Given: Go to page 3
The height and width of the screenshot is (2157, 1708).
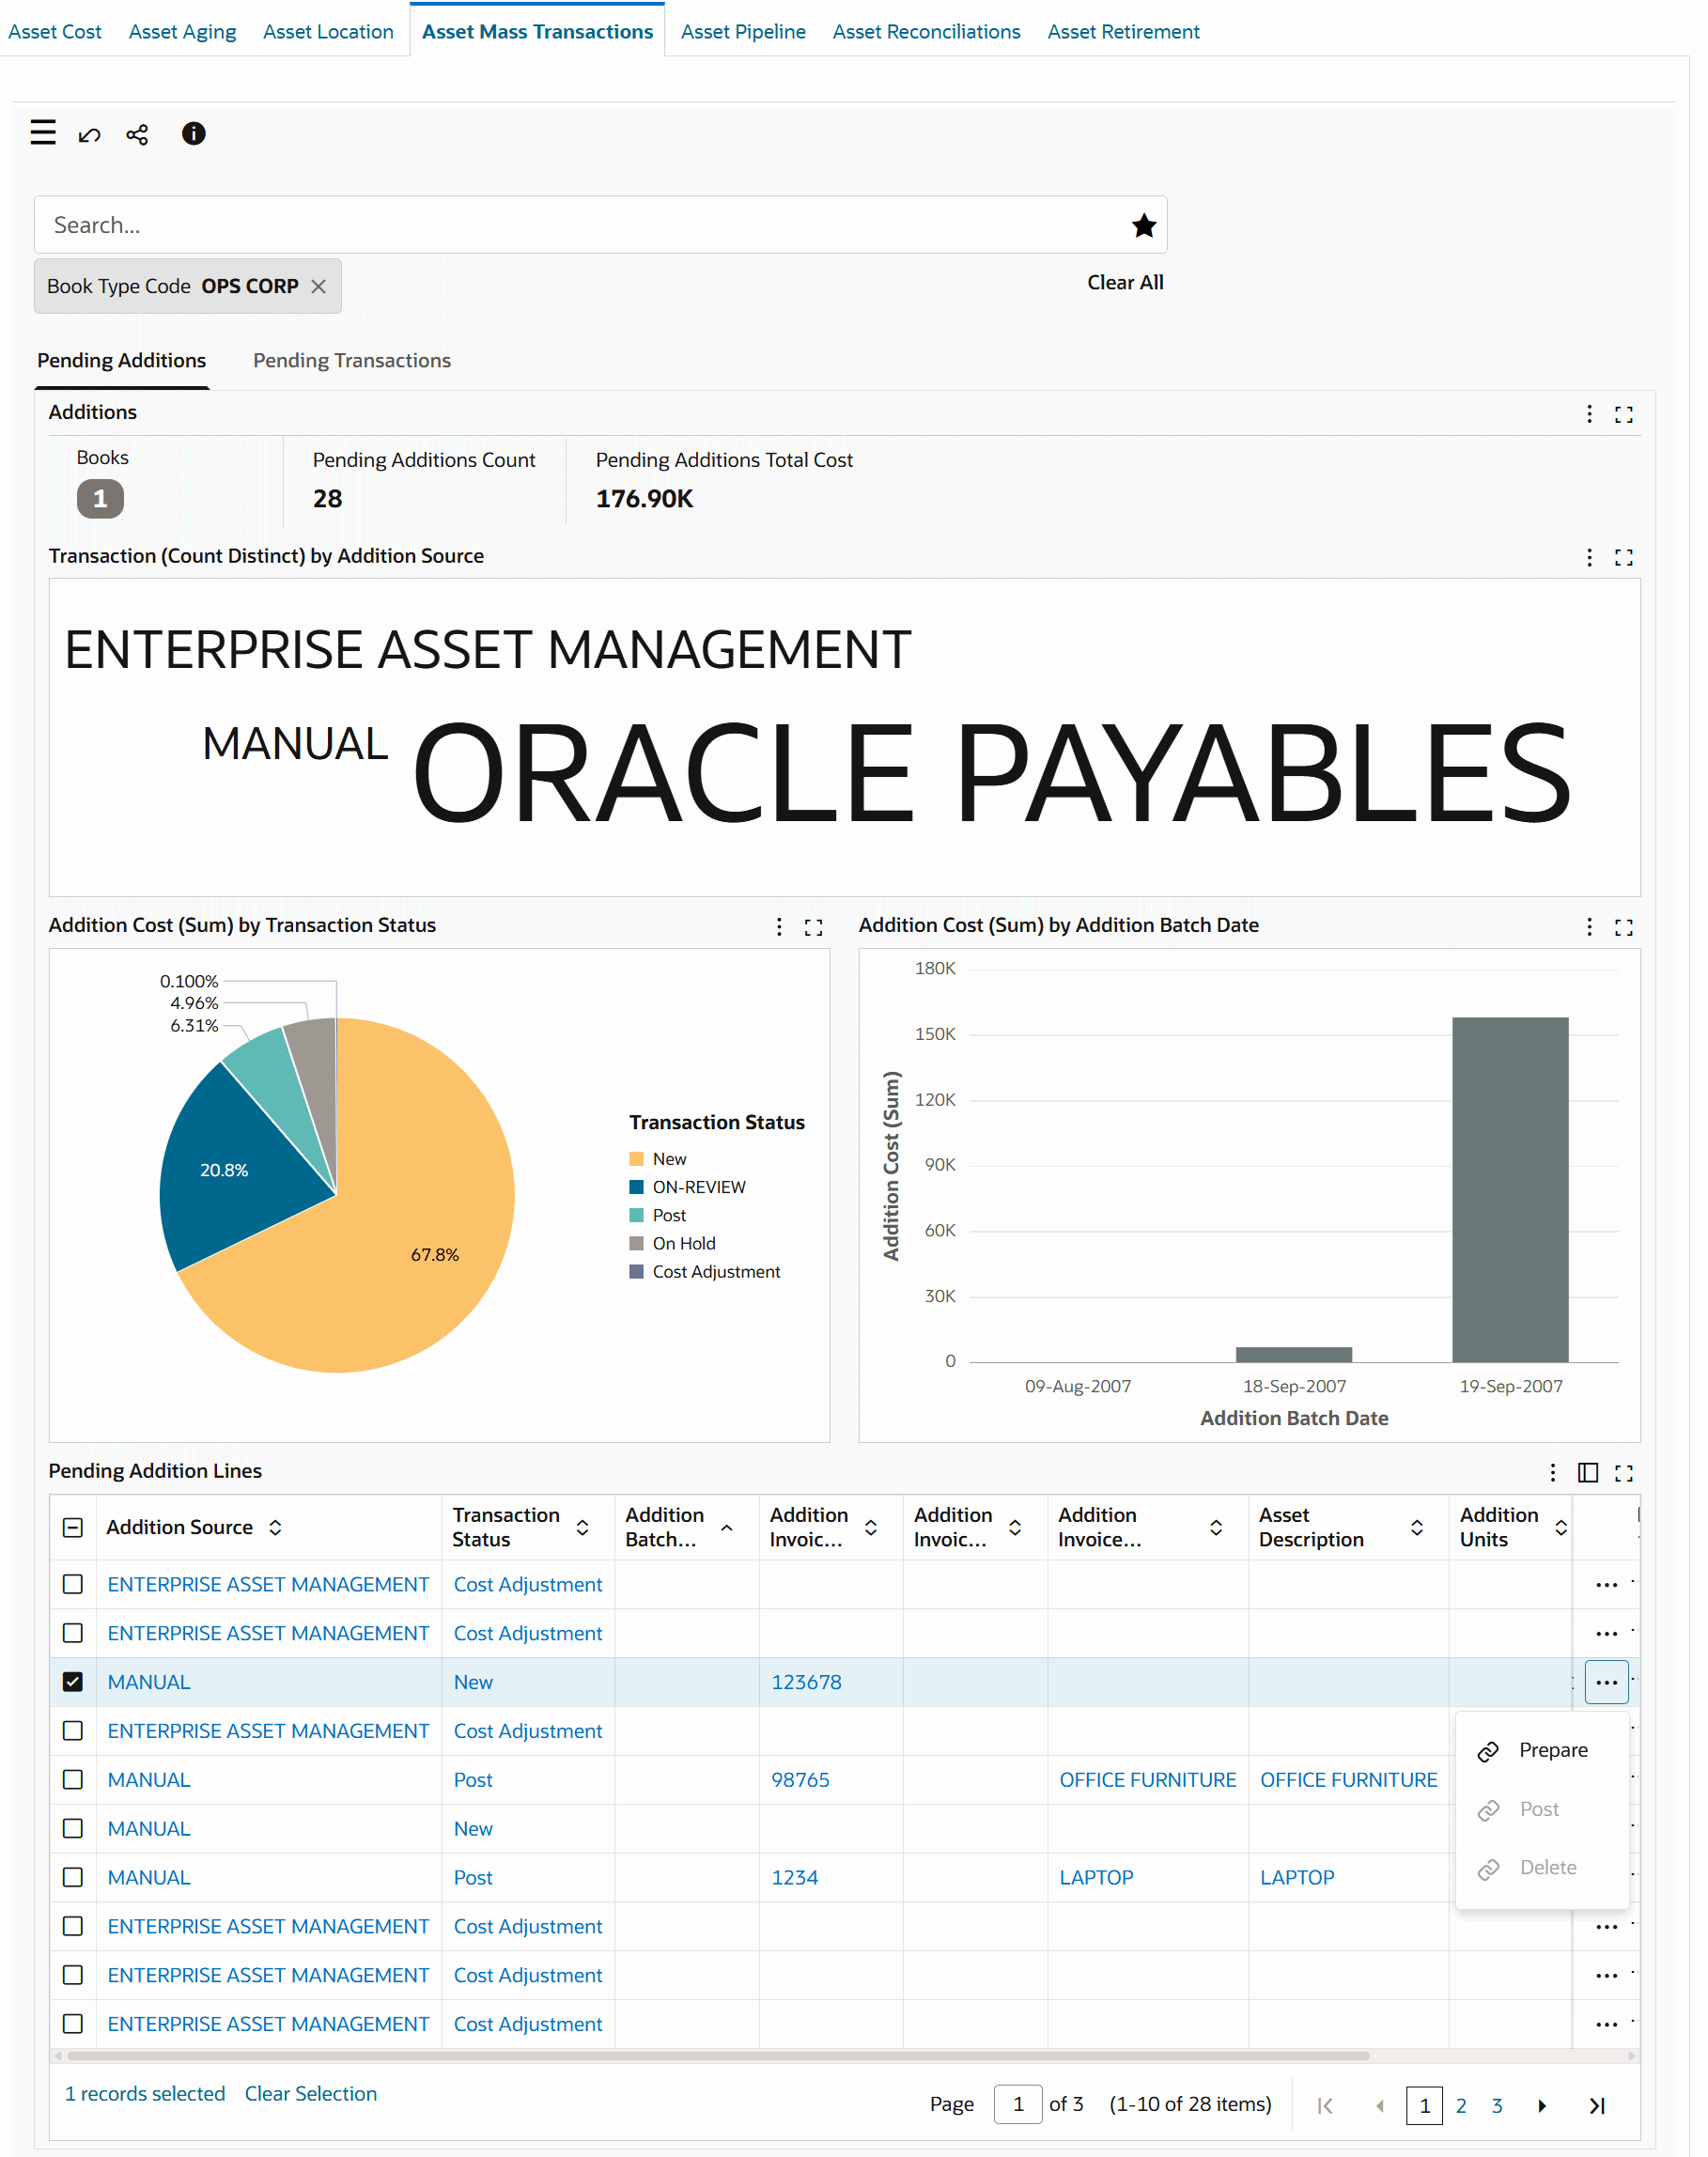Looking at the screenshot, I should (x=1497, y=2107).
